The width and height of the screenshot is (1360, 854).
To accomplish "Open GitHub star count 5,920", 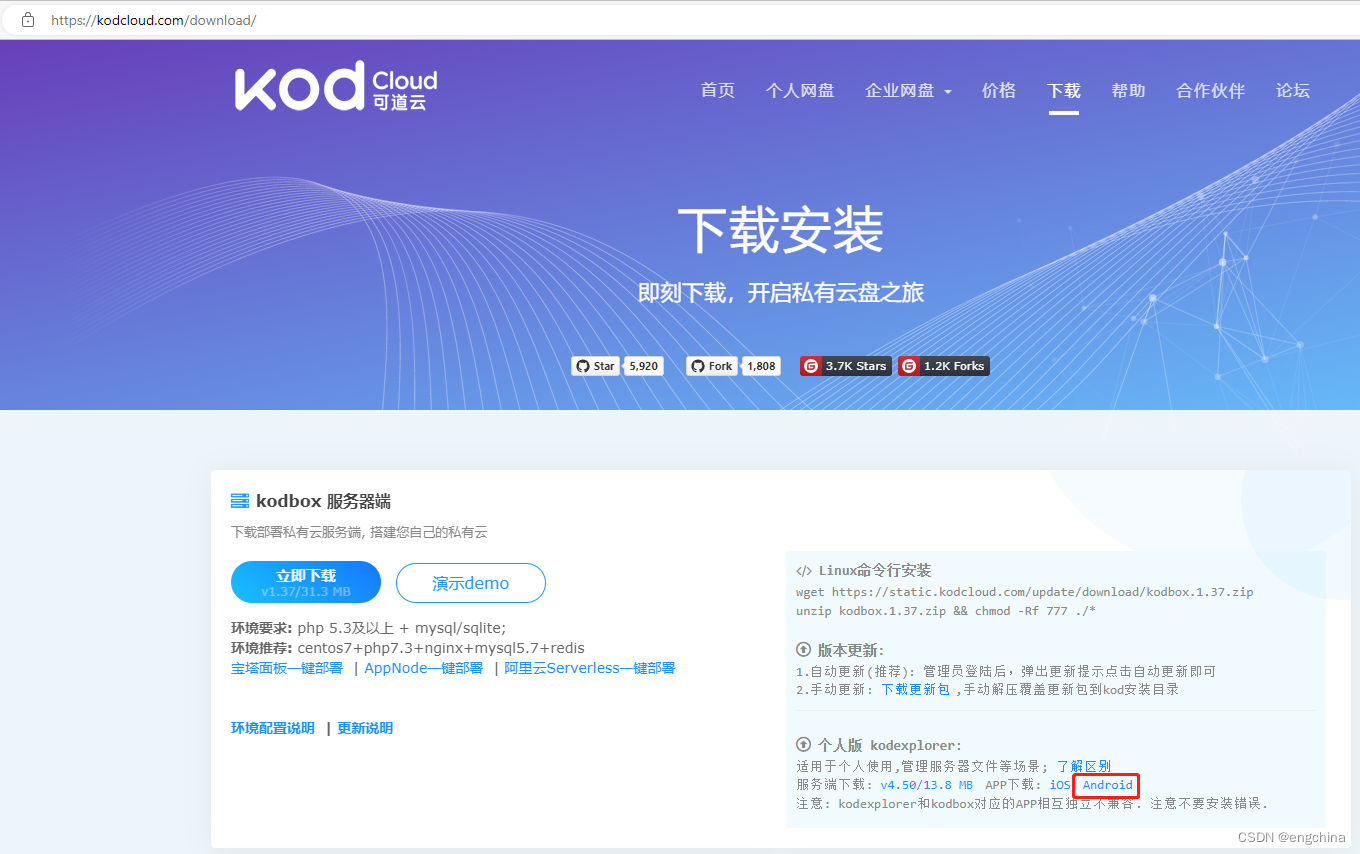I will [644, 366].
